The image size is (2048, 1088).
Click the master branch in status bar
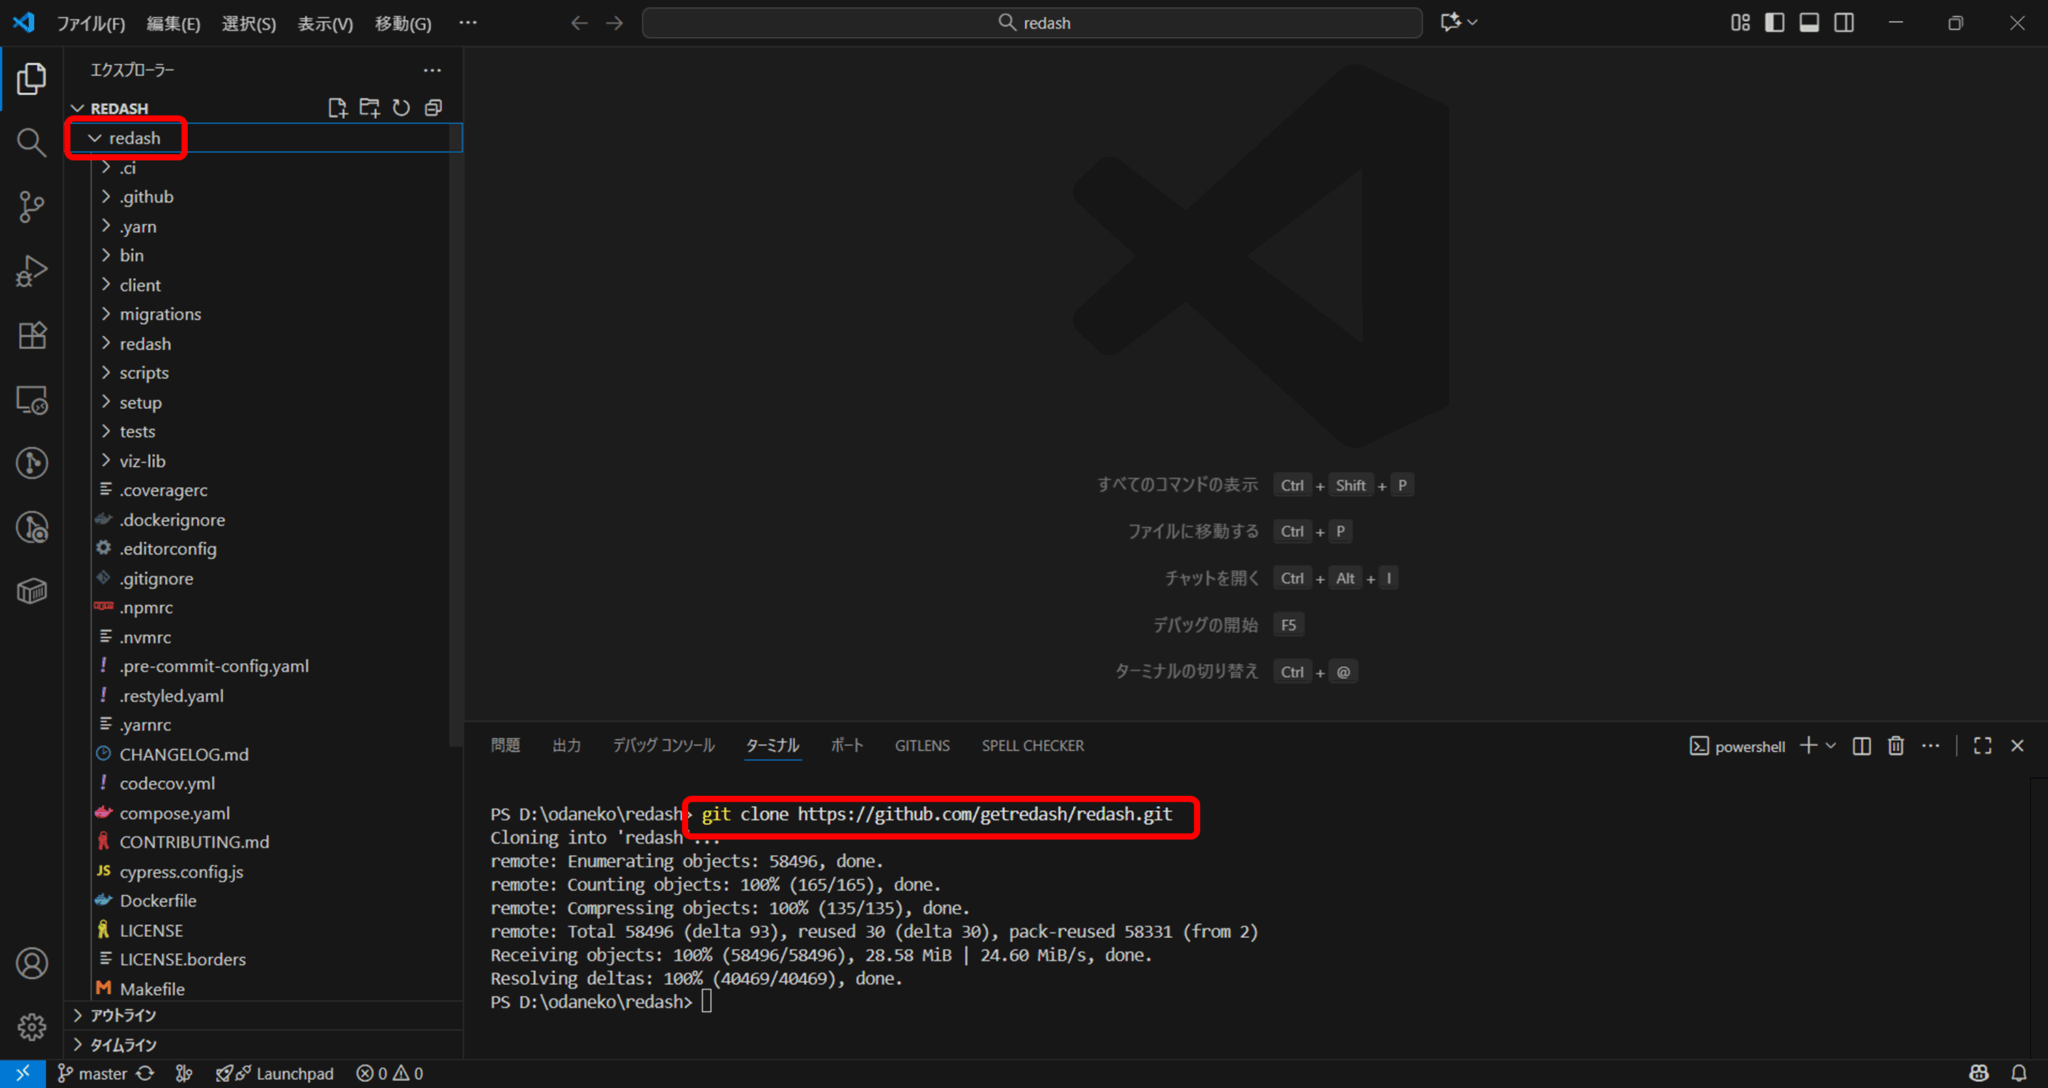pos(93,1073)
